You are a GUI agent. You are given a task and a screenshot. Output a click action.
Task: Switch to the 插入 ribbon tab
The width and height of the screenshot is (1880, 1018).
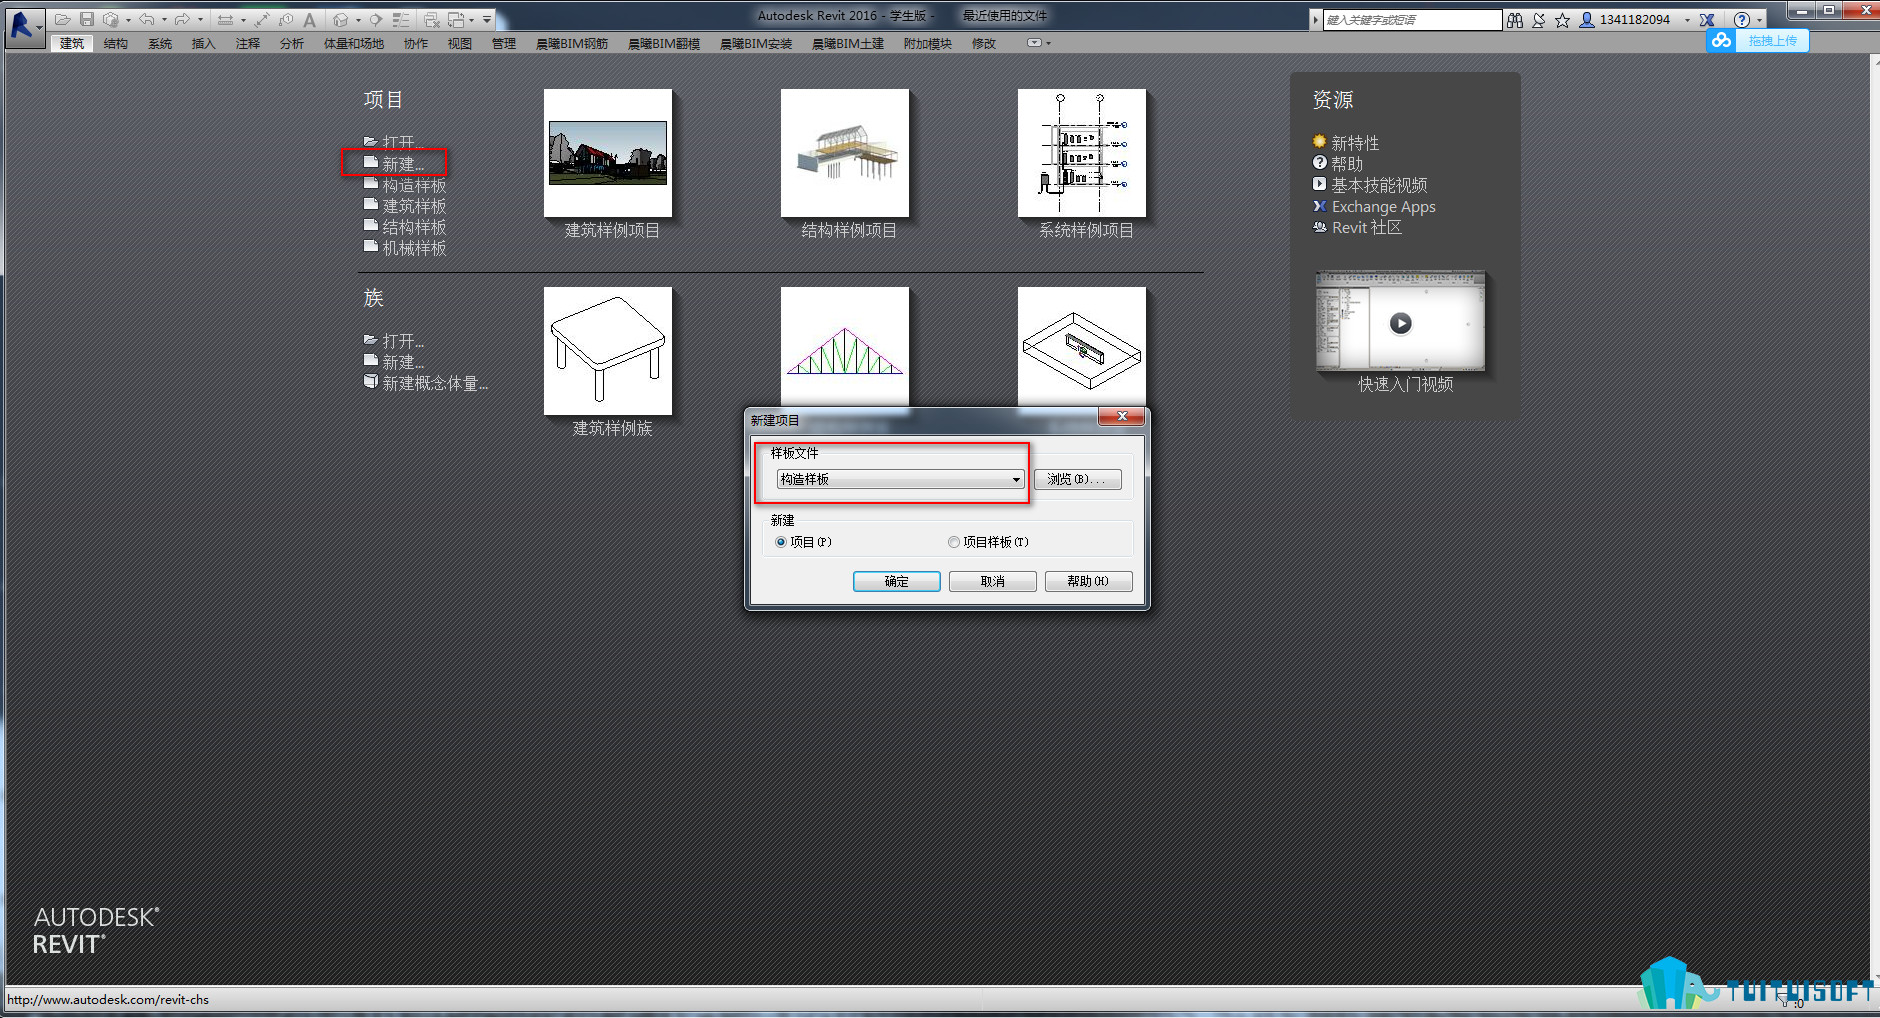coord(204,44)
